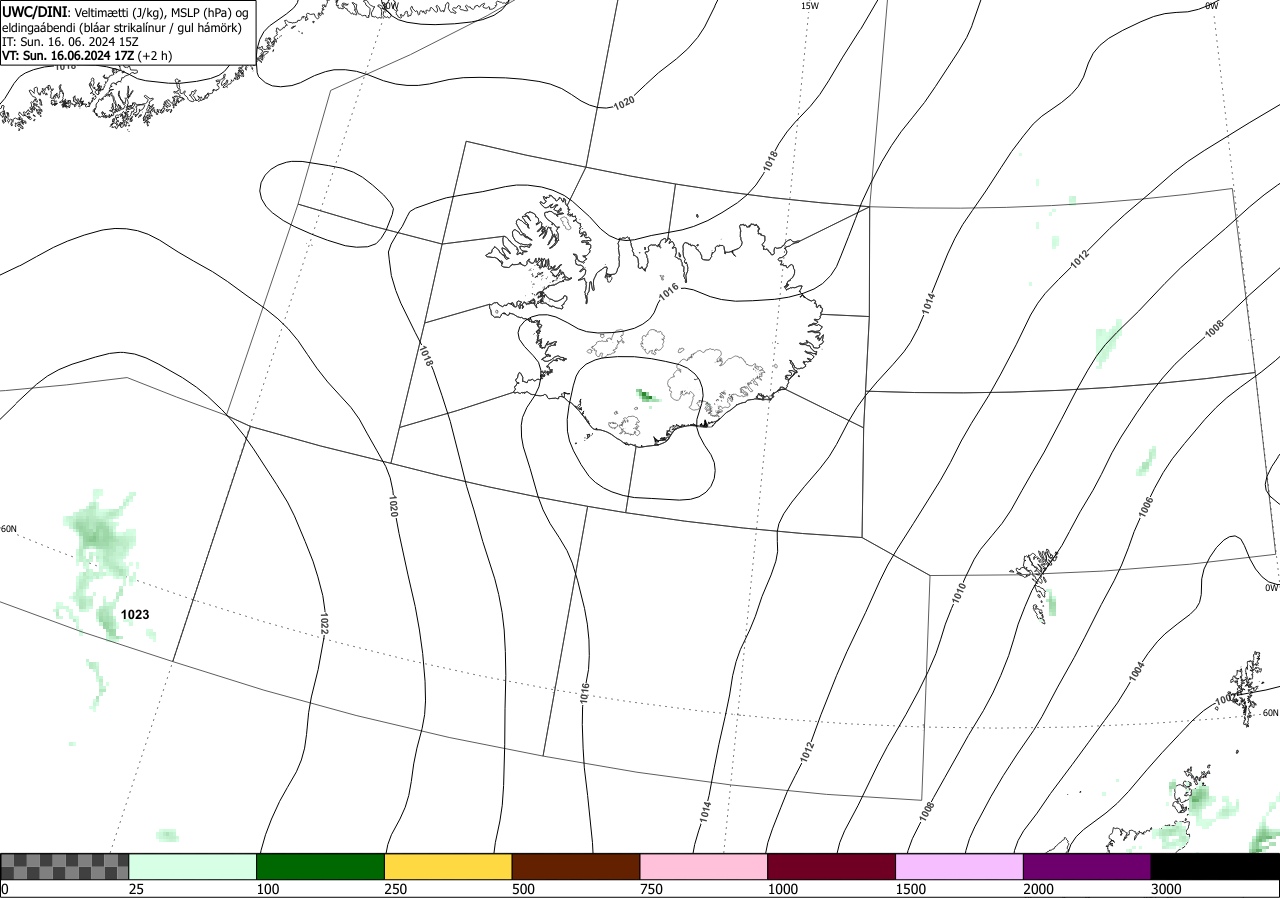
Task: Pick the dark red 1000–1500 legend swatch
Action: [832, 866]
